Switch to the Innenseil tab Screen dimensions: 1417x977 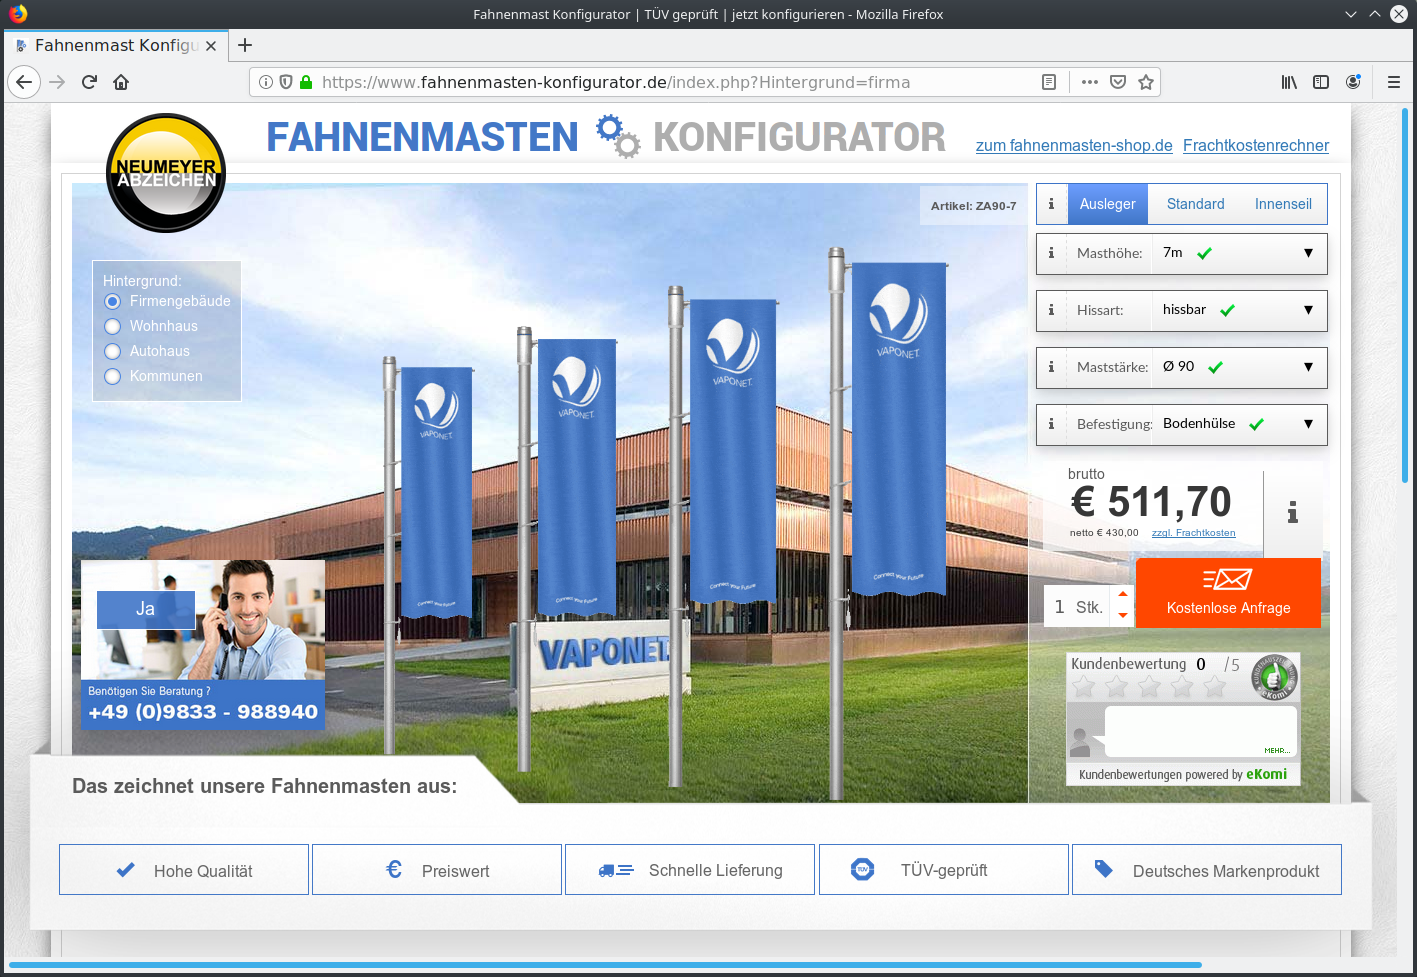click(x=1283, y=203)
